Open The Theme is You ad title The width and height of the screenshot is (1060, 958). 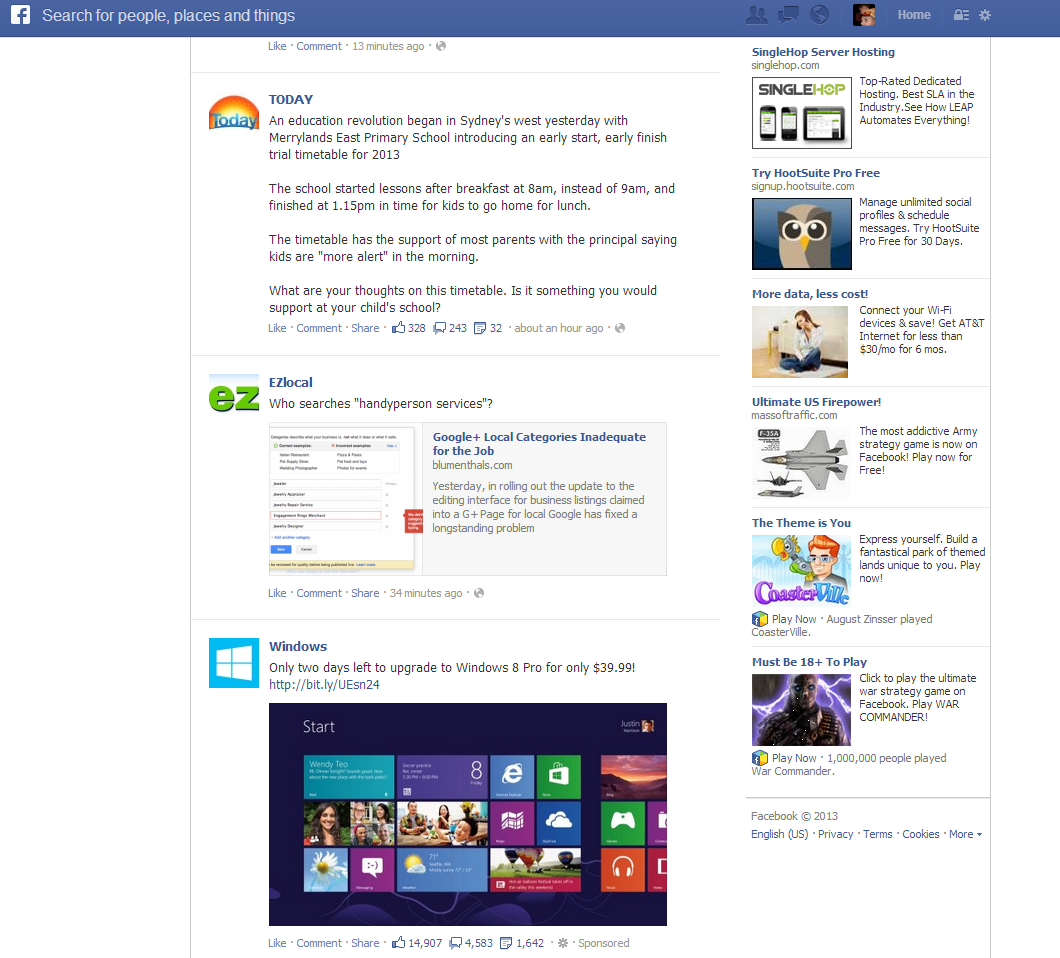click(x=802, y=523)
